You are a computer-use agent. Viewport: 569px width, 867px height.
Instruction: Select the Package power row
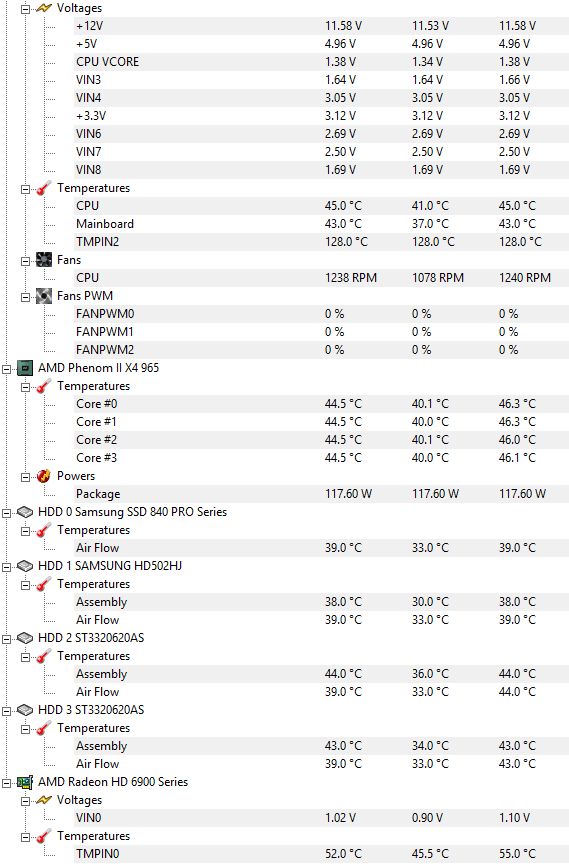tap(321, 494)
